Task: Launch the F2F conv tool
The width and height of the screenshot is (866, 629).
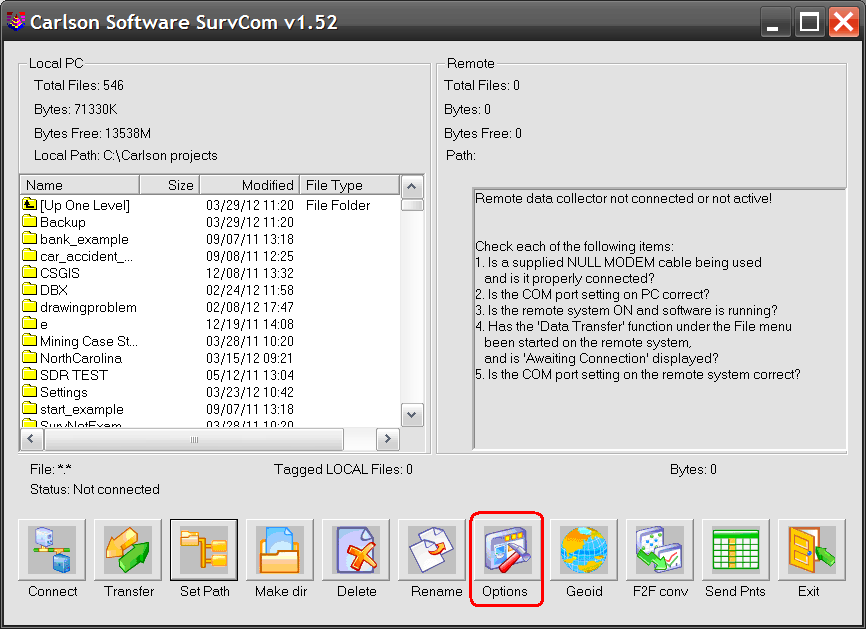Action: (659, 549)
